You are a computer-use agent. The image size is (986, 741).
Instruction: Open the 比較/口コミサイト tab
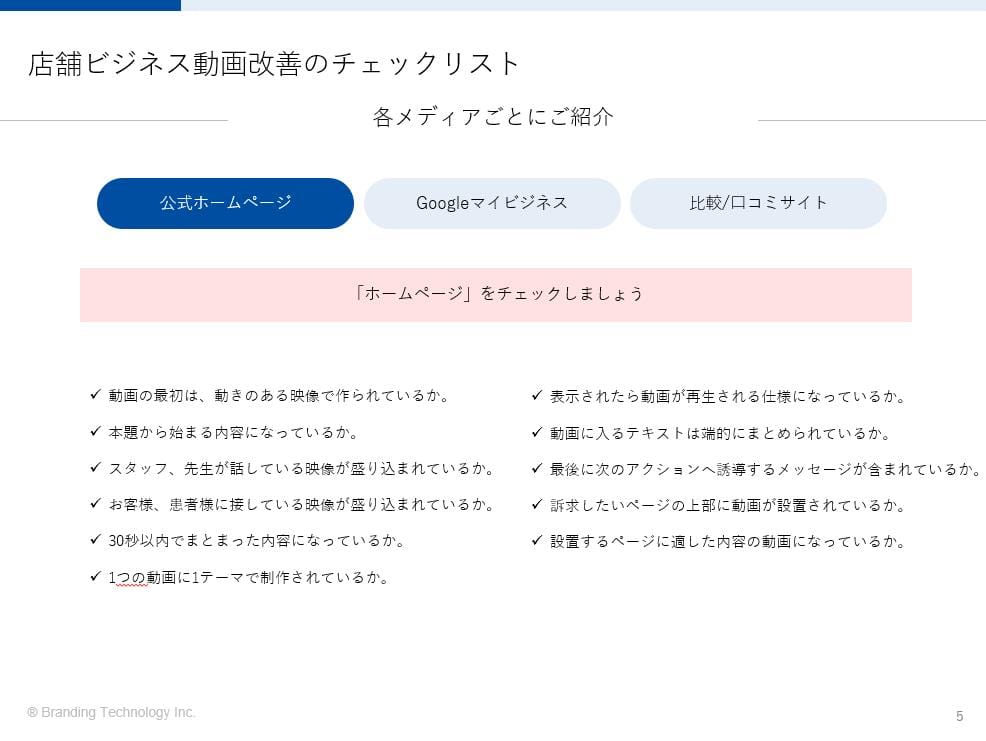pyautogui.click(x=758, y=203)
